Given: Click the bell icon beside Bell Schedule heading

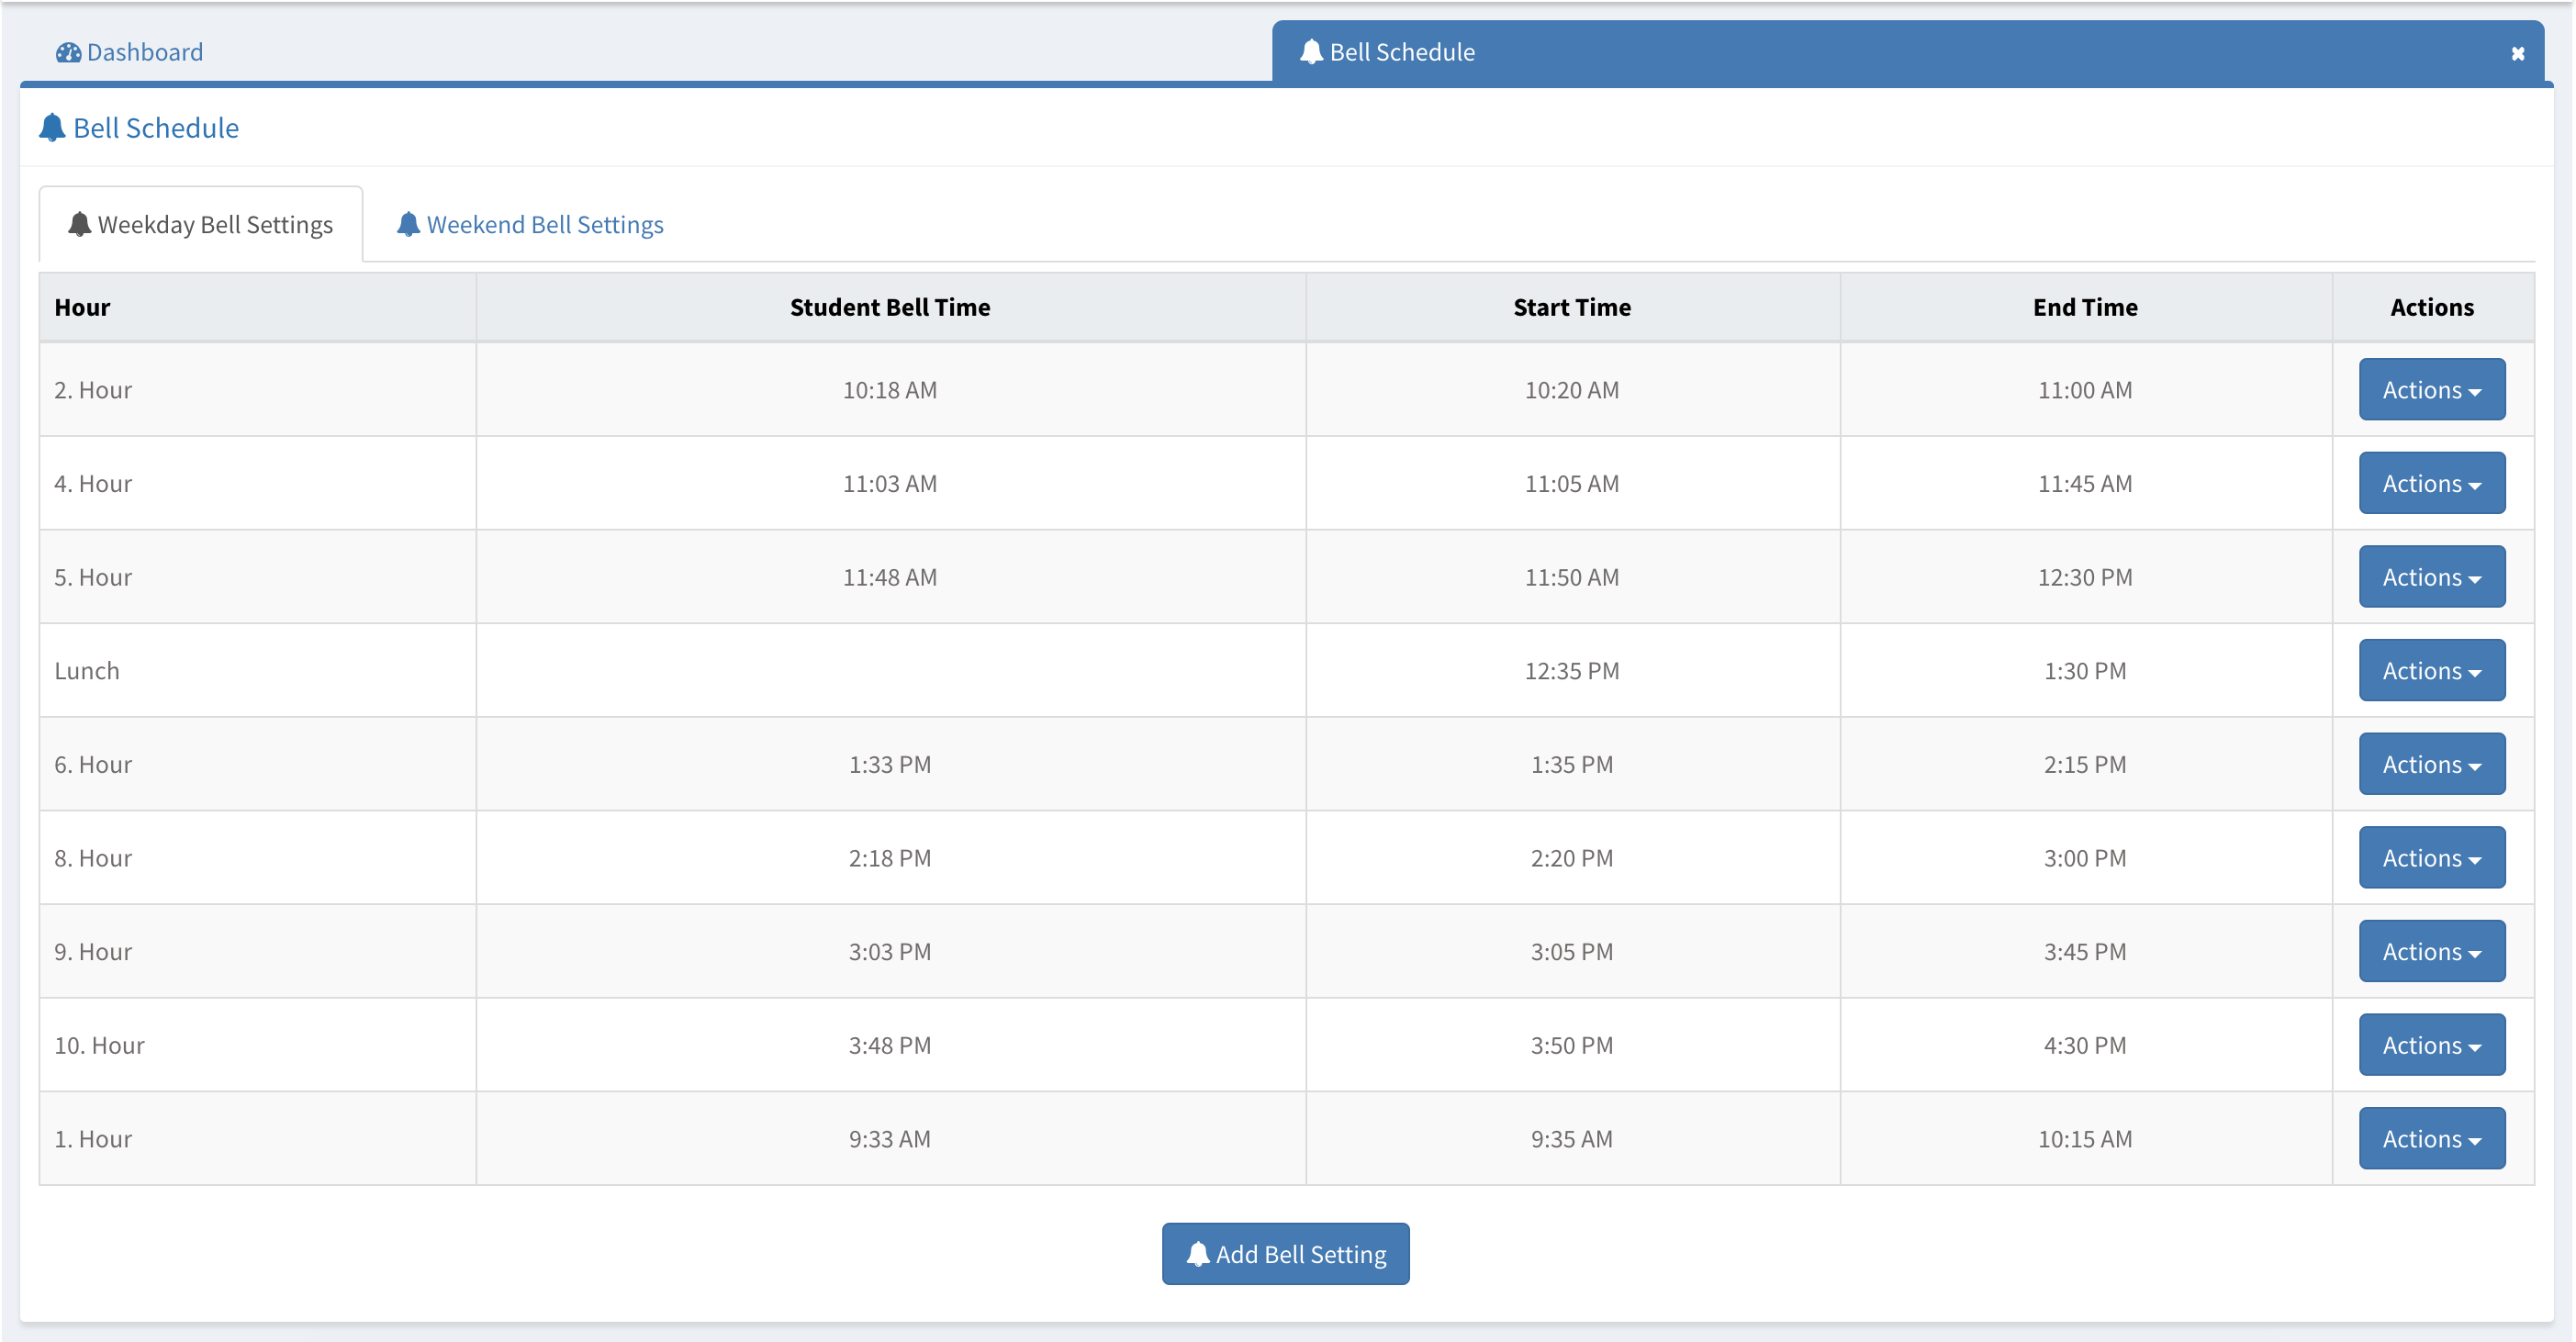Looking at the screenshot, I should coord(52,128).
